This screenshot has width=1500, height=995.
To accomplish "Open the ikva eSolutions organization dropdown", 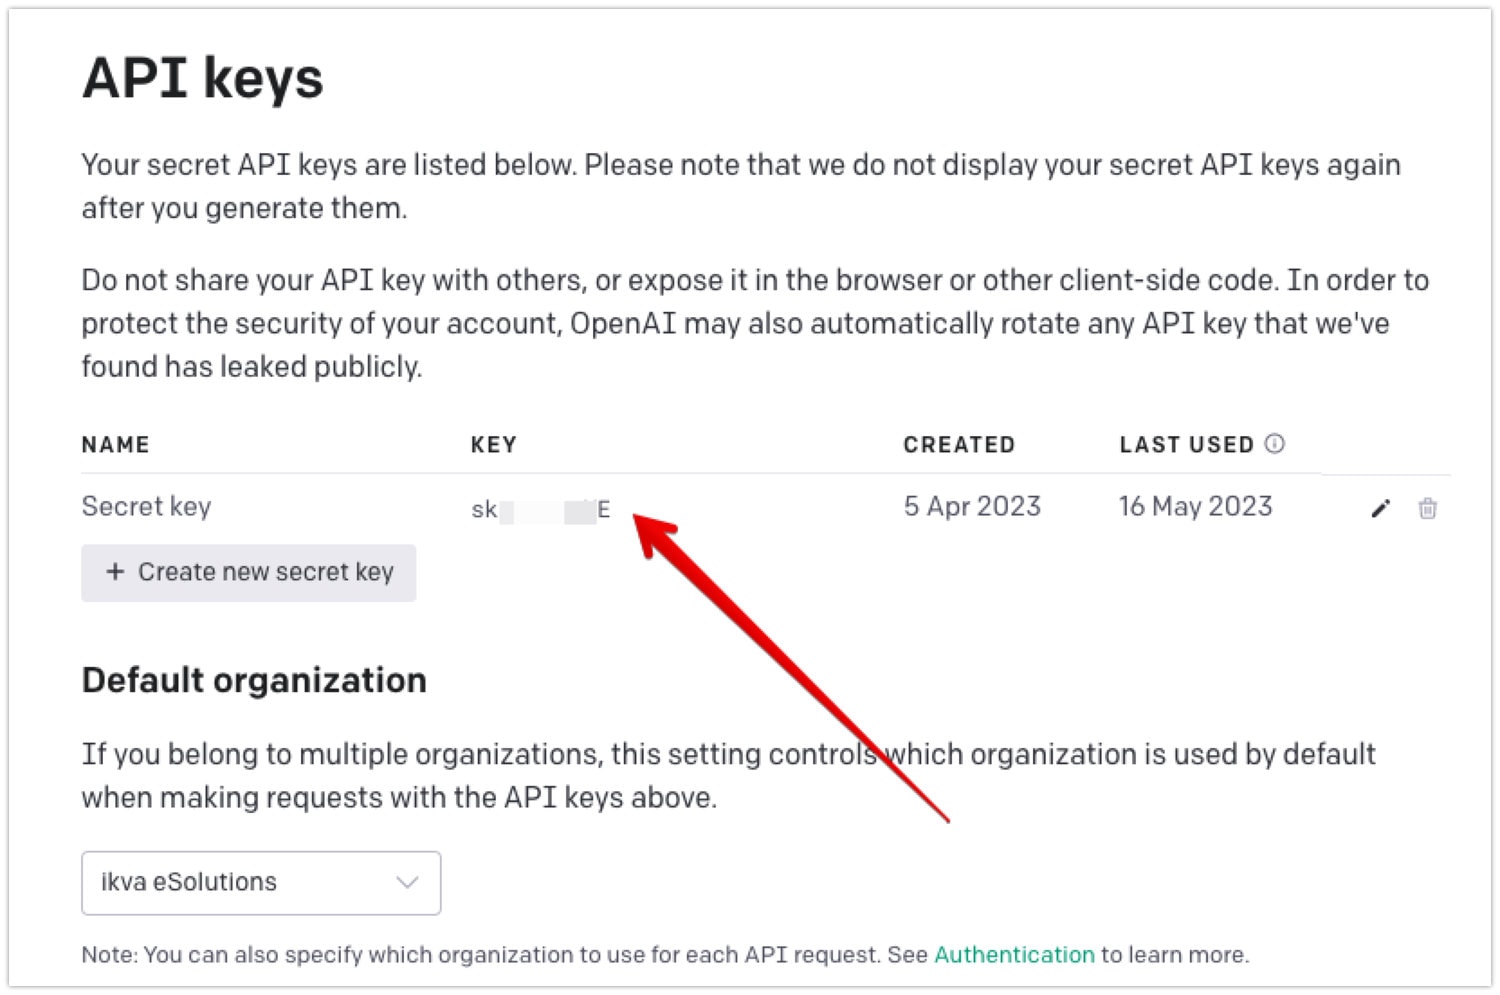I will [260, 882].
